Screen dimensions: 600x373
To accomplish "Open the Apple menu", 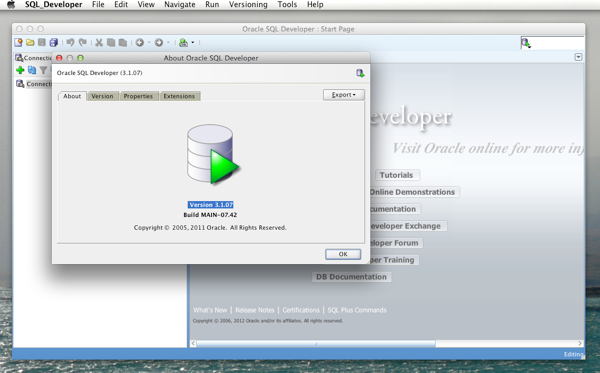I will 11,5.
